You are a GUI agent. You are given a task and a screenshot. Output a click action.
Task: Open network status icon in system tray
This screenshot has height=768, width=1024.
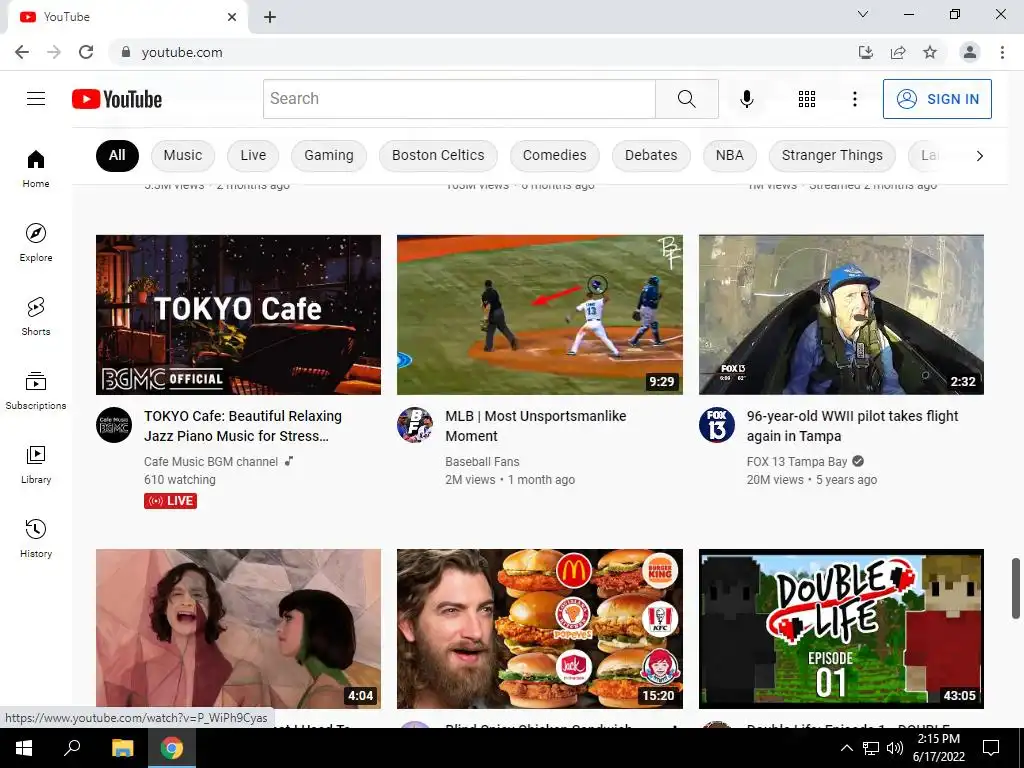pos(871,748)
